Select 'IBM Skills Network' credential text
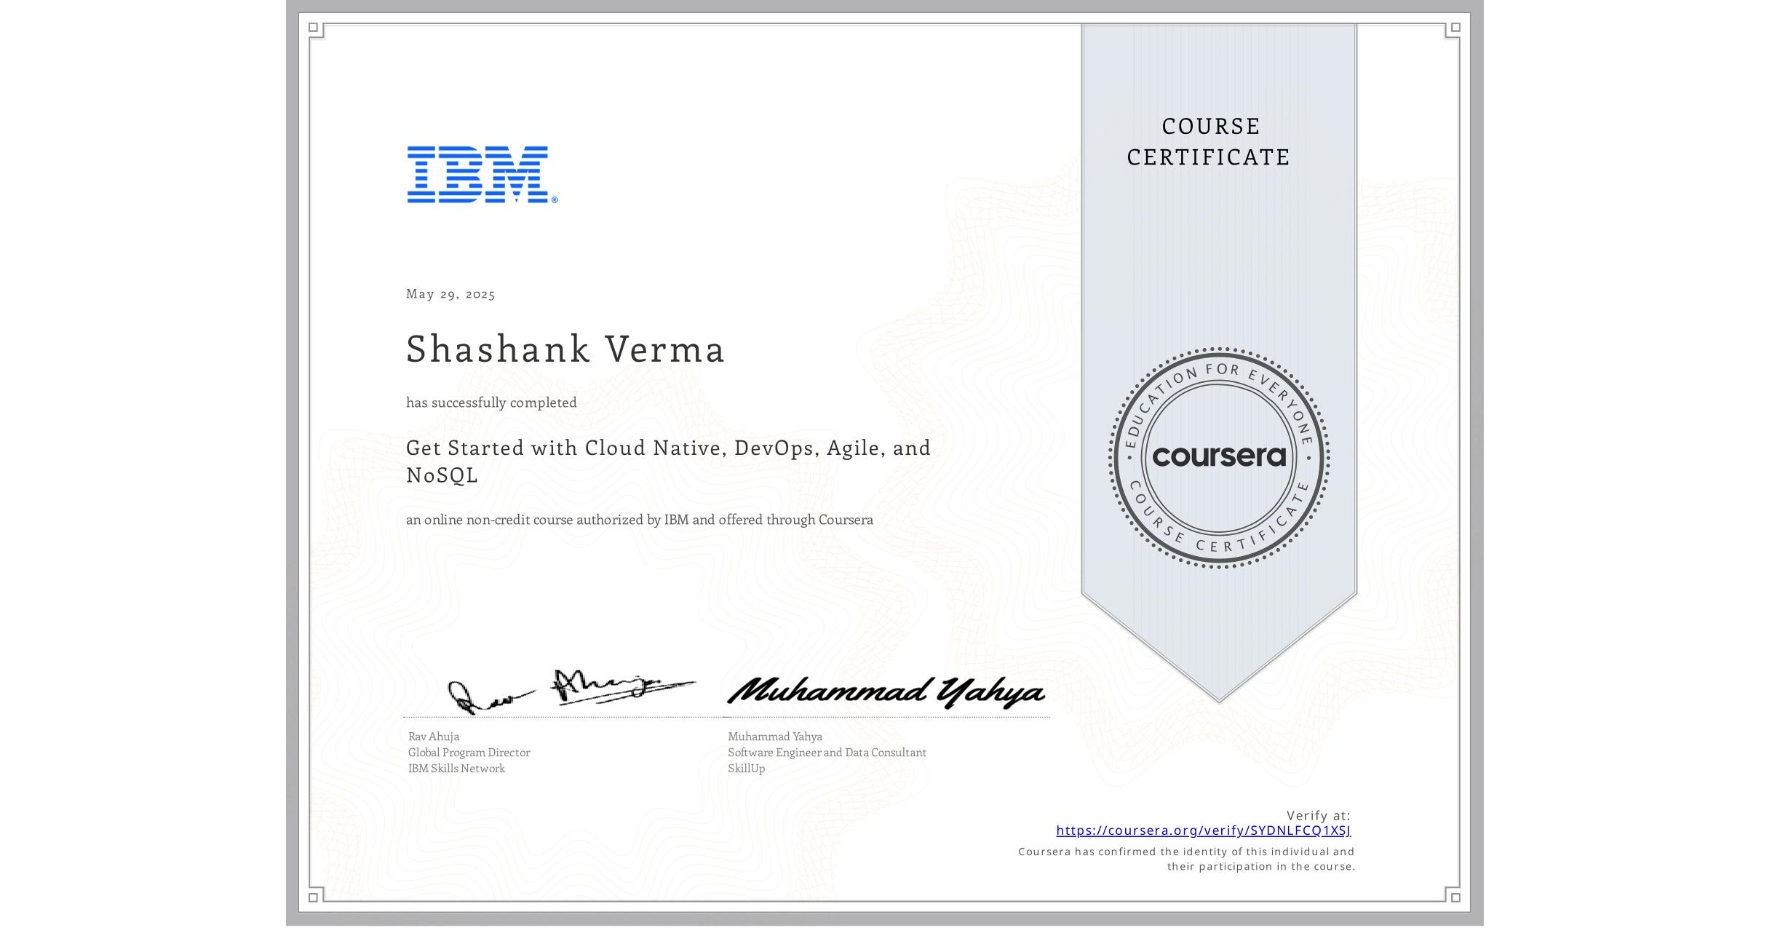Screen dimensions: 1772x928 coord(456,769)
